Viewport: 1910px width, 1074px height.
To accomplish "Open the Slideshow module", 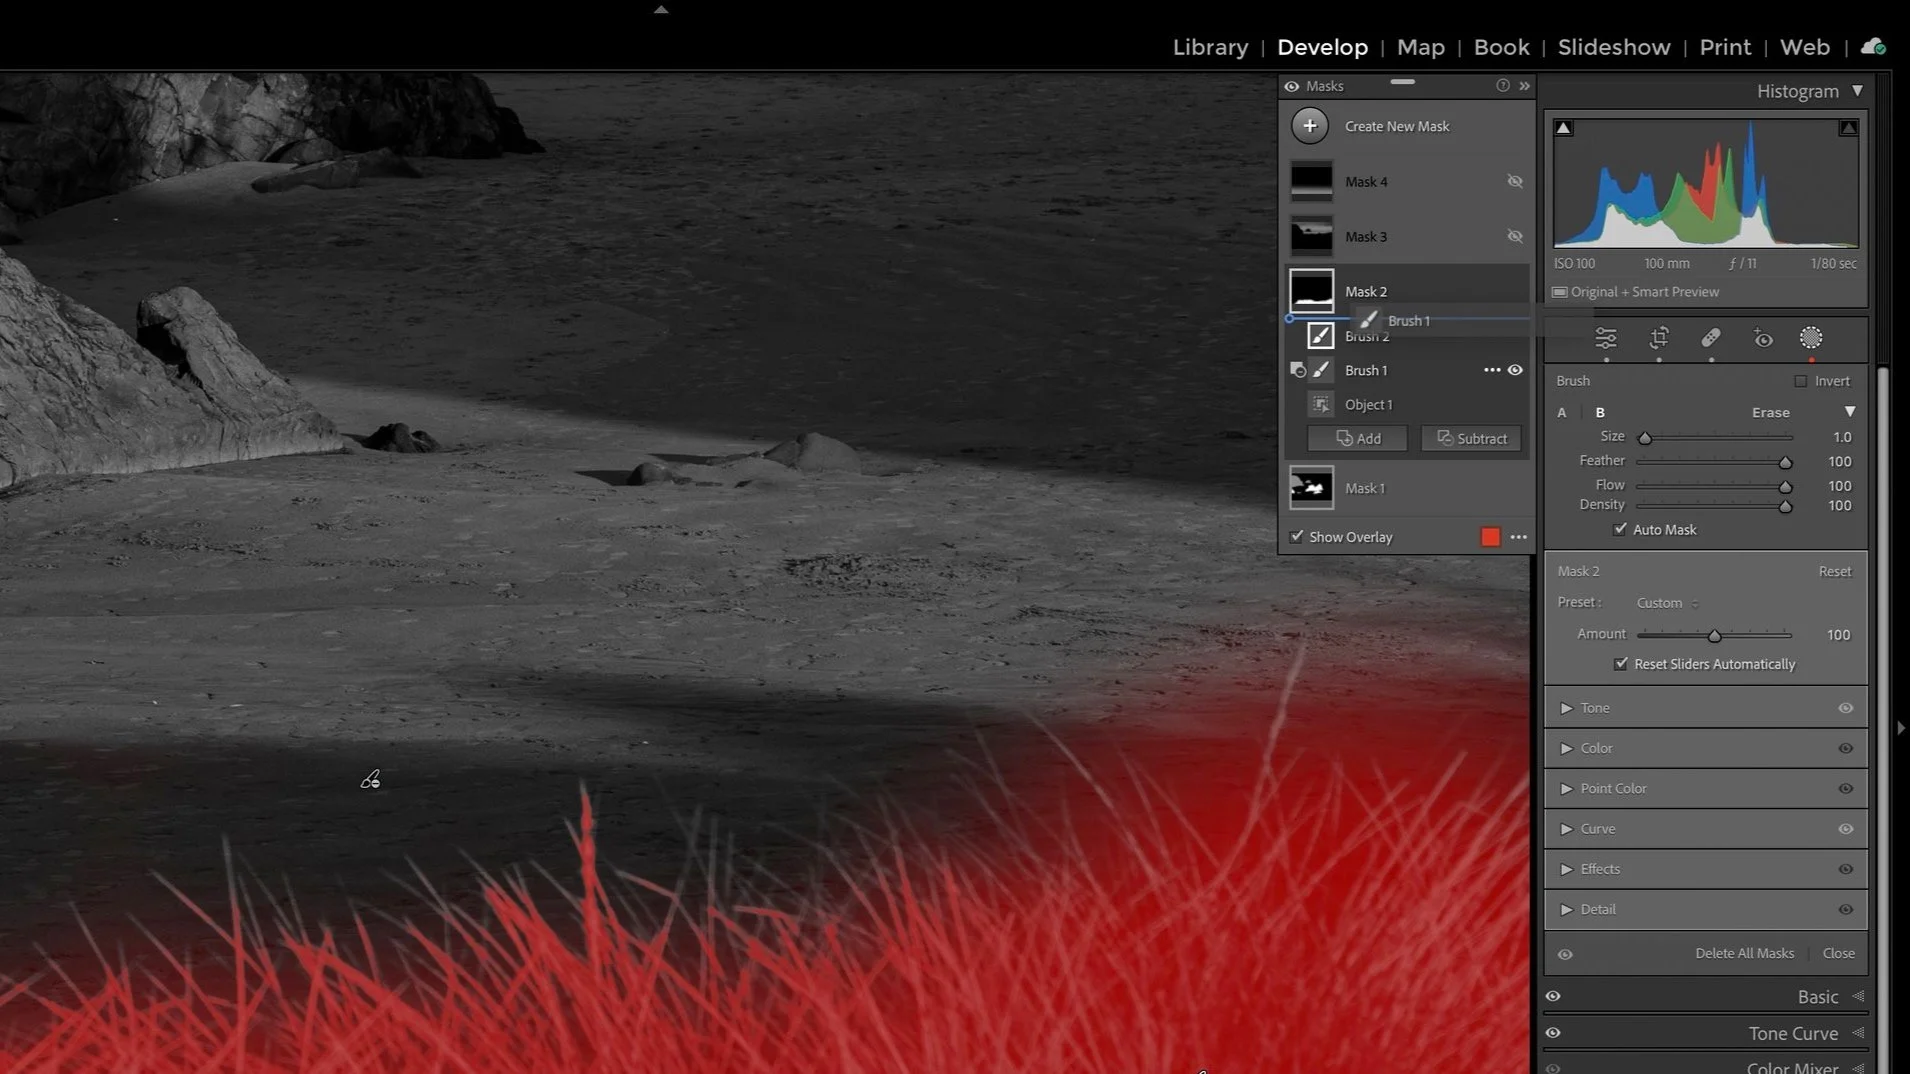I will [x=1612, y=47].
